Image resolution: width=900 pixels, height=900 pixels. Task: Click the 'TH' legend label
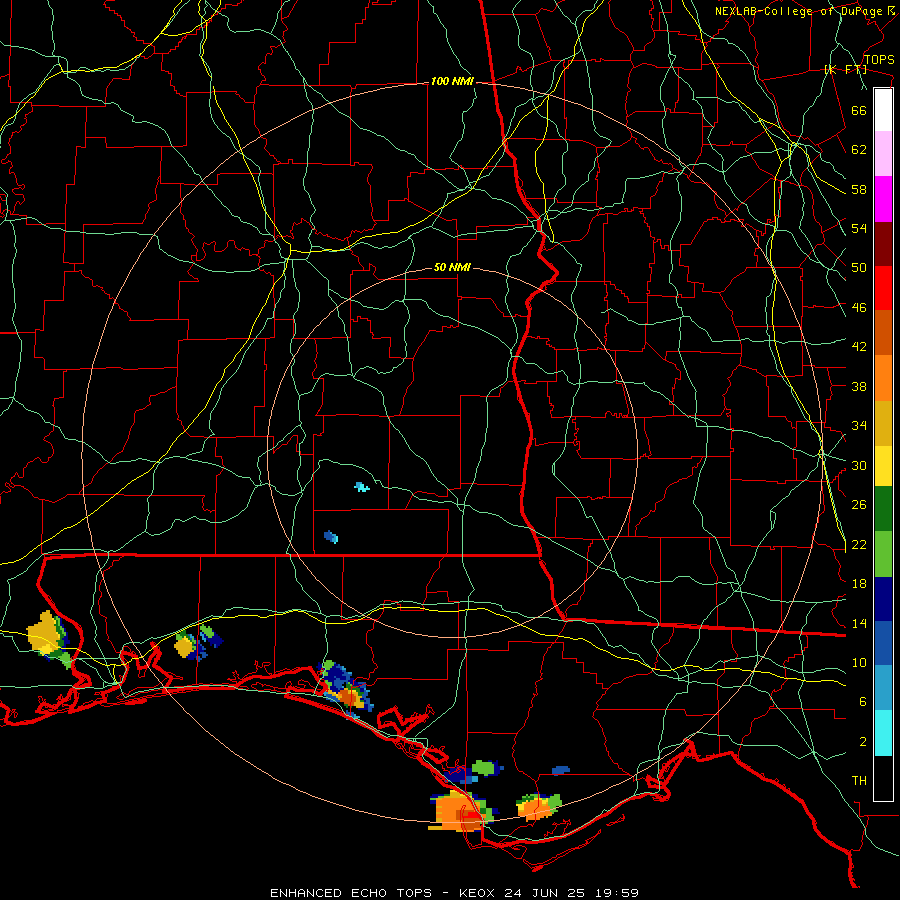point(859,781)
